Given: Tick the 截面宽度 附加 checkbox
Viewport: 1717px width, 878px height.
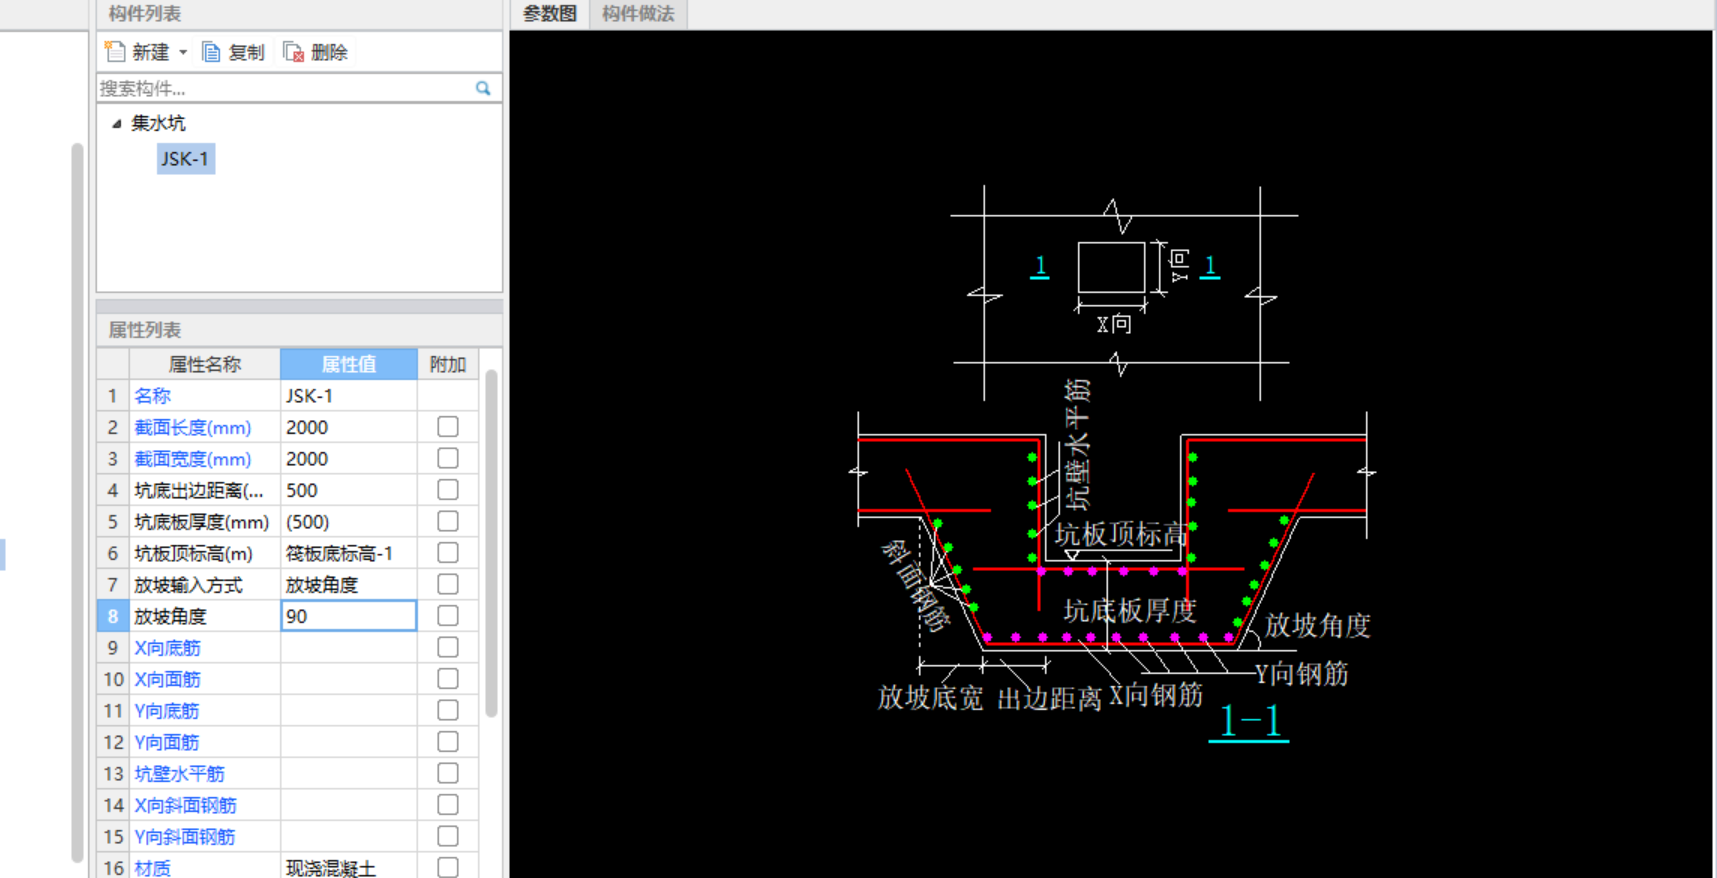Looking at the screenshot, I should [448, 458].
